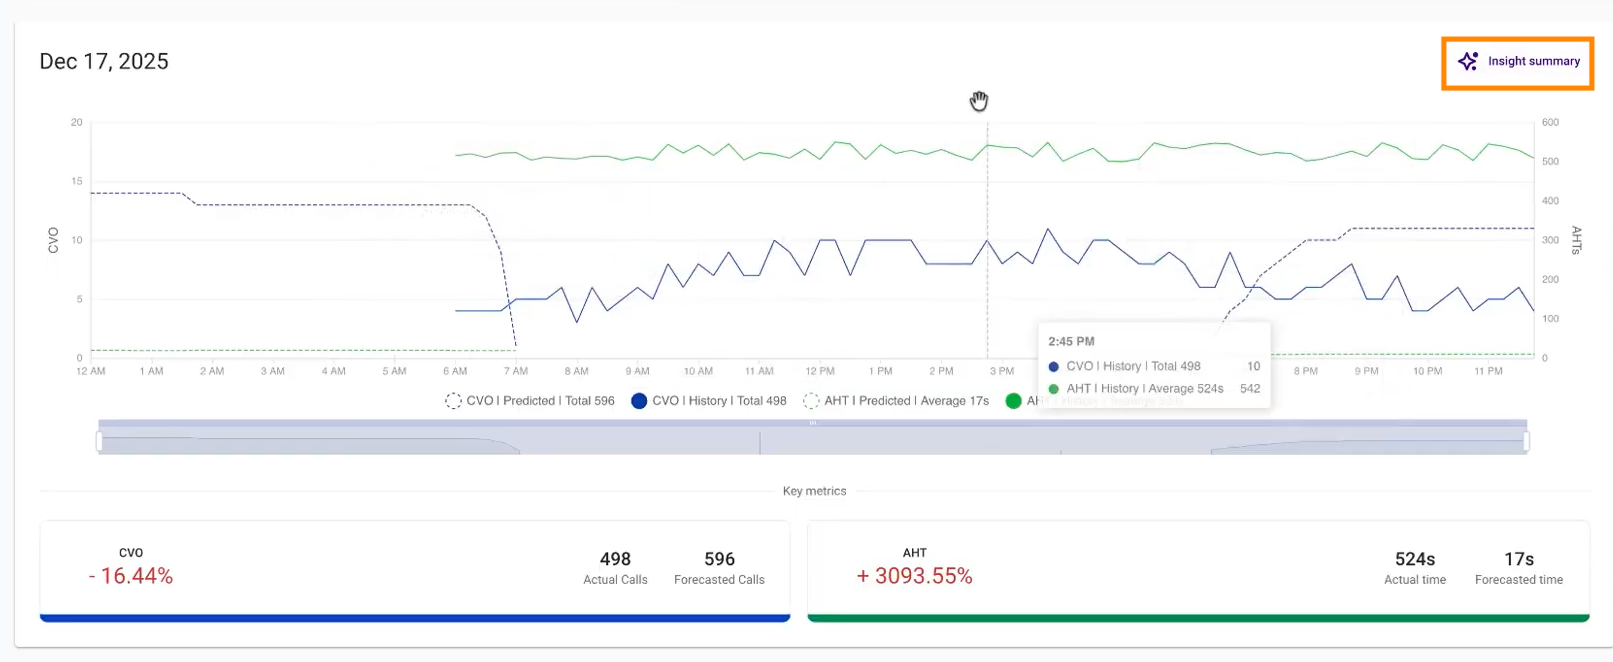1613x662 pixels.
Task: Click the Dec 17, 2025 date heading
Action: pos(104,62)
